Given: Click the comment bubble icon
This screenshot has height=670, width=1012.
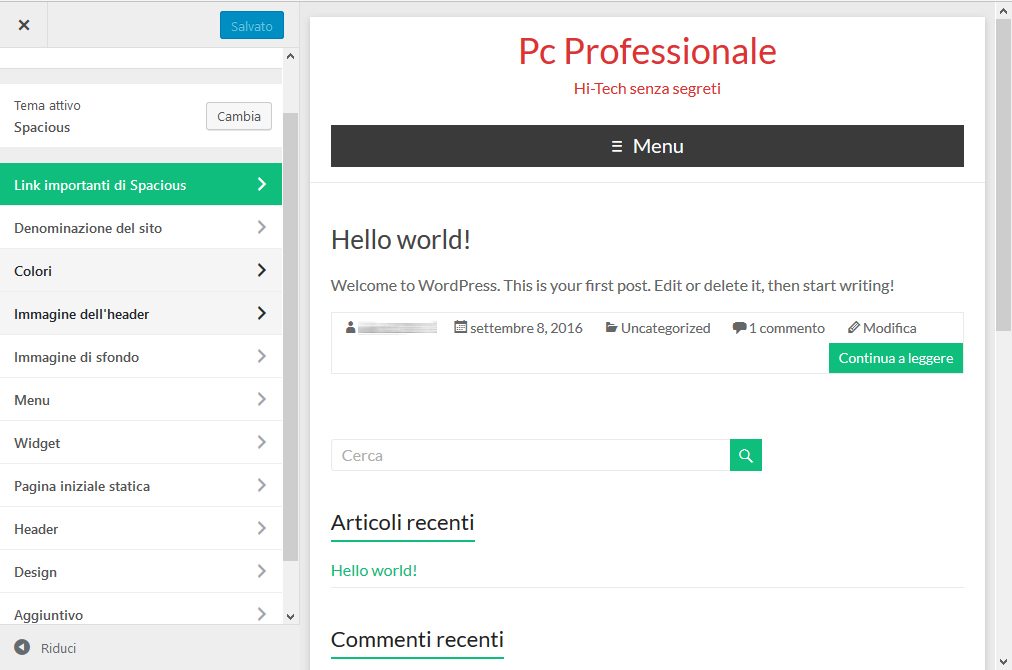Looking at the screenshot, I should [739, 328].
